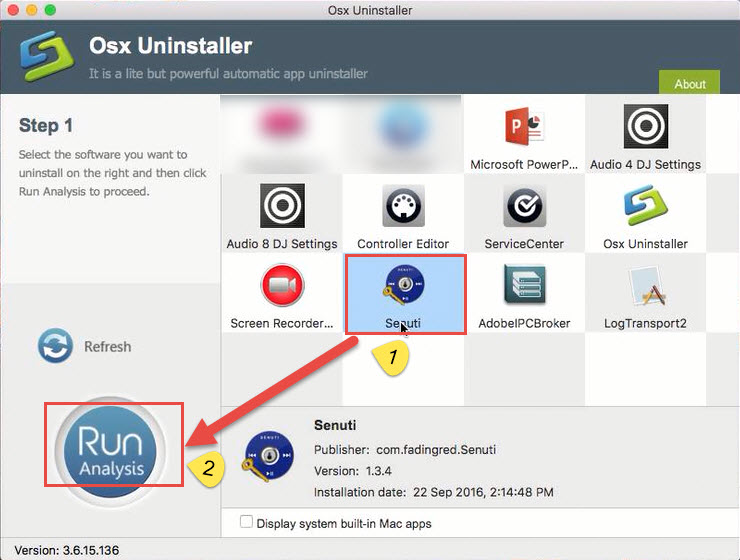The width and height of the screenshot is (740, 560).
Task: Close the Osx Uninstaller window
Action: click(13, 10)
